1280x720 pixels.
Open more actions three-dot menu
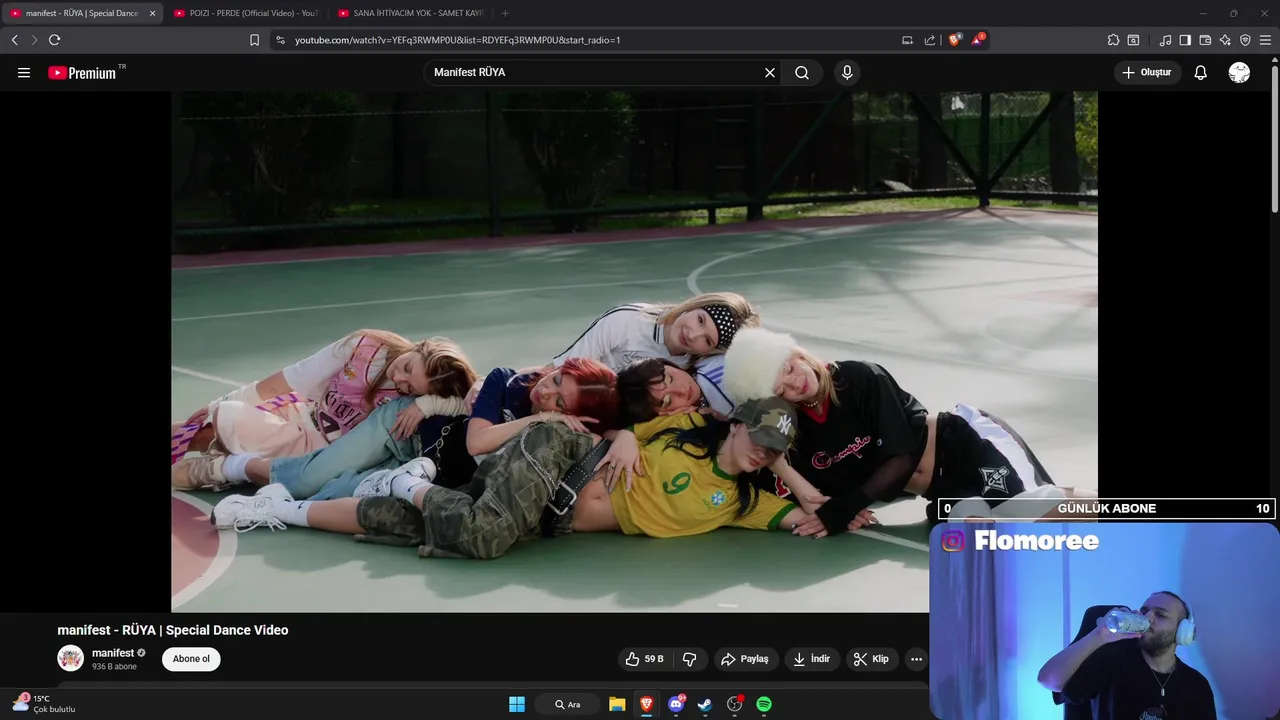(916, 659)
